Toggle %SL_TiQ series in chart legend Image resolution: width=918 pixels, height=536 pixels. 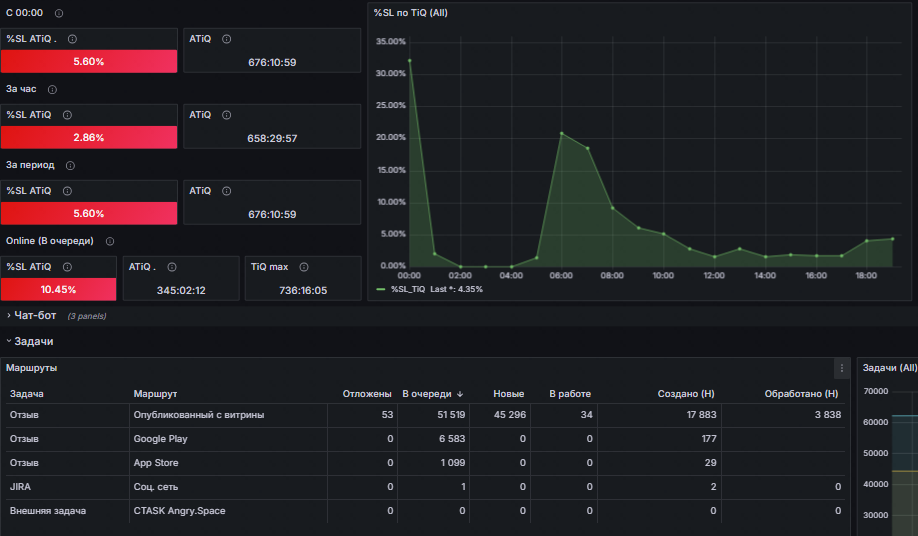(407, 289)
